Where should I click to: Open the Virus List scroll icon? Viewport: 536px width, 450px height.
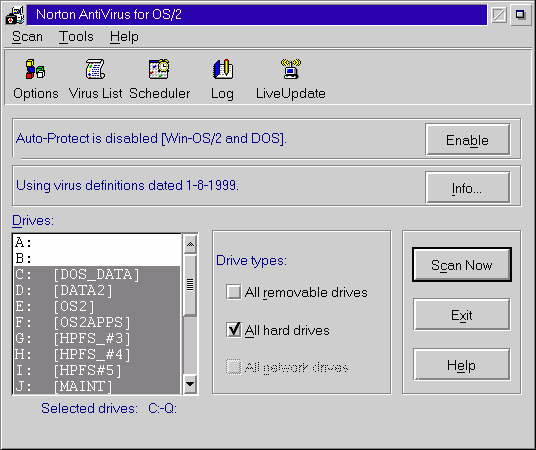point(95,79)
